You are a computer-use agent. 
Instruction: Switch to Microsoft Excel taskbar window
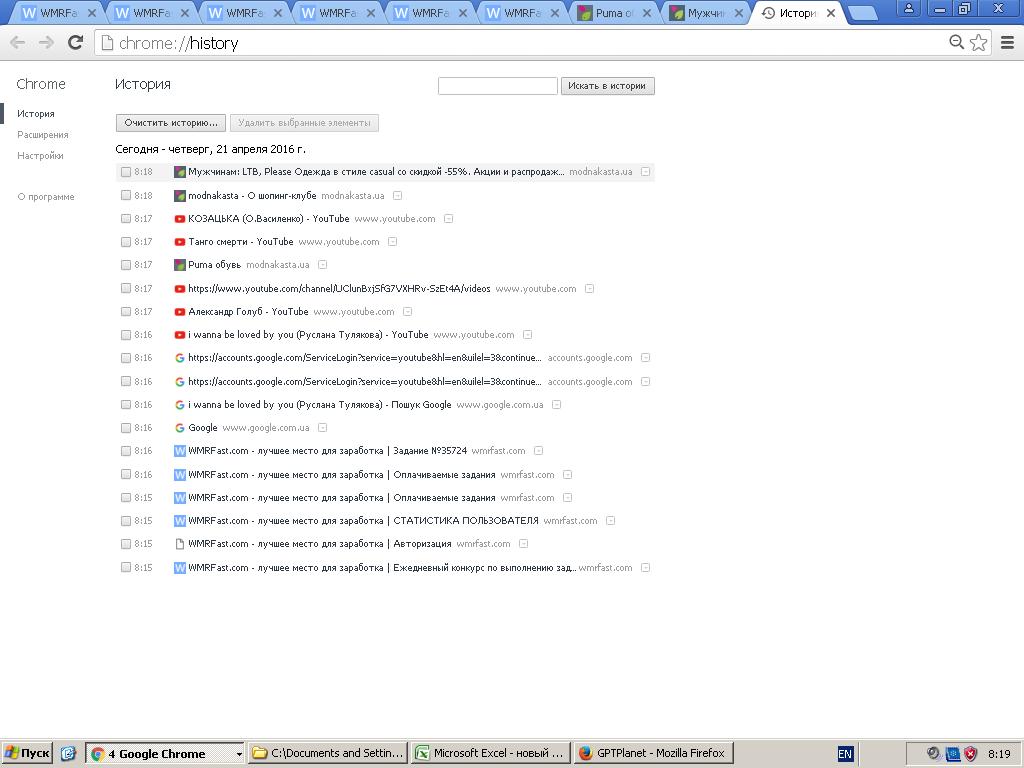point(490,754)
